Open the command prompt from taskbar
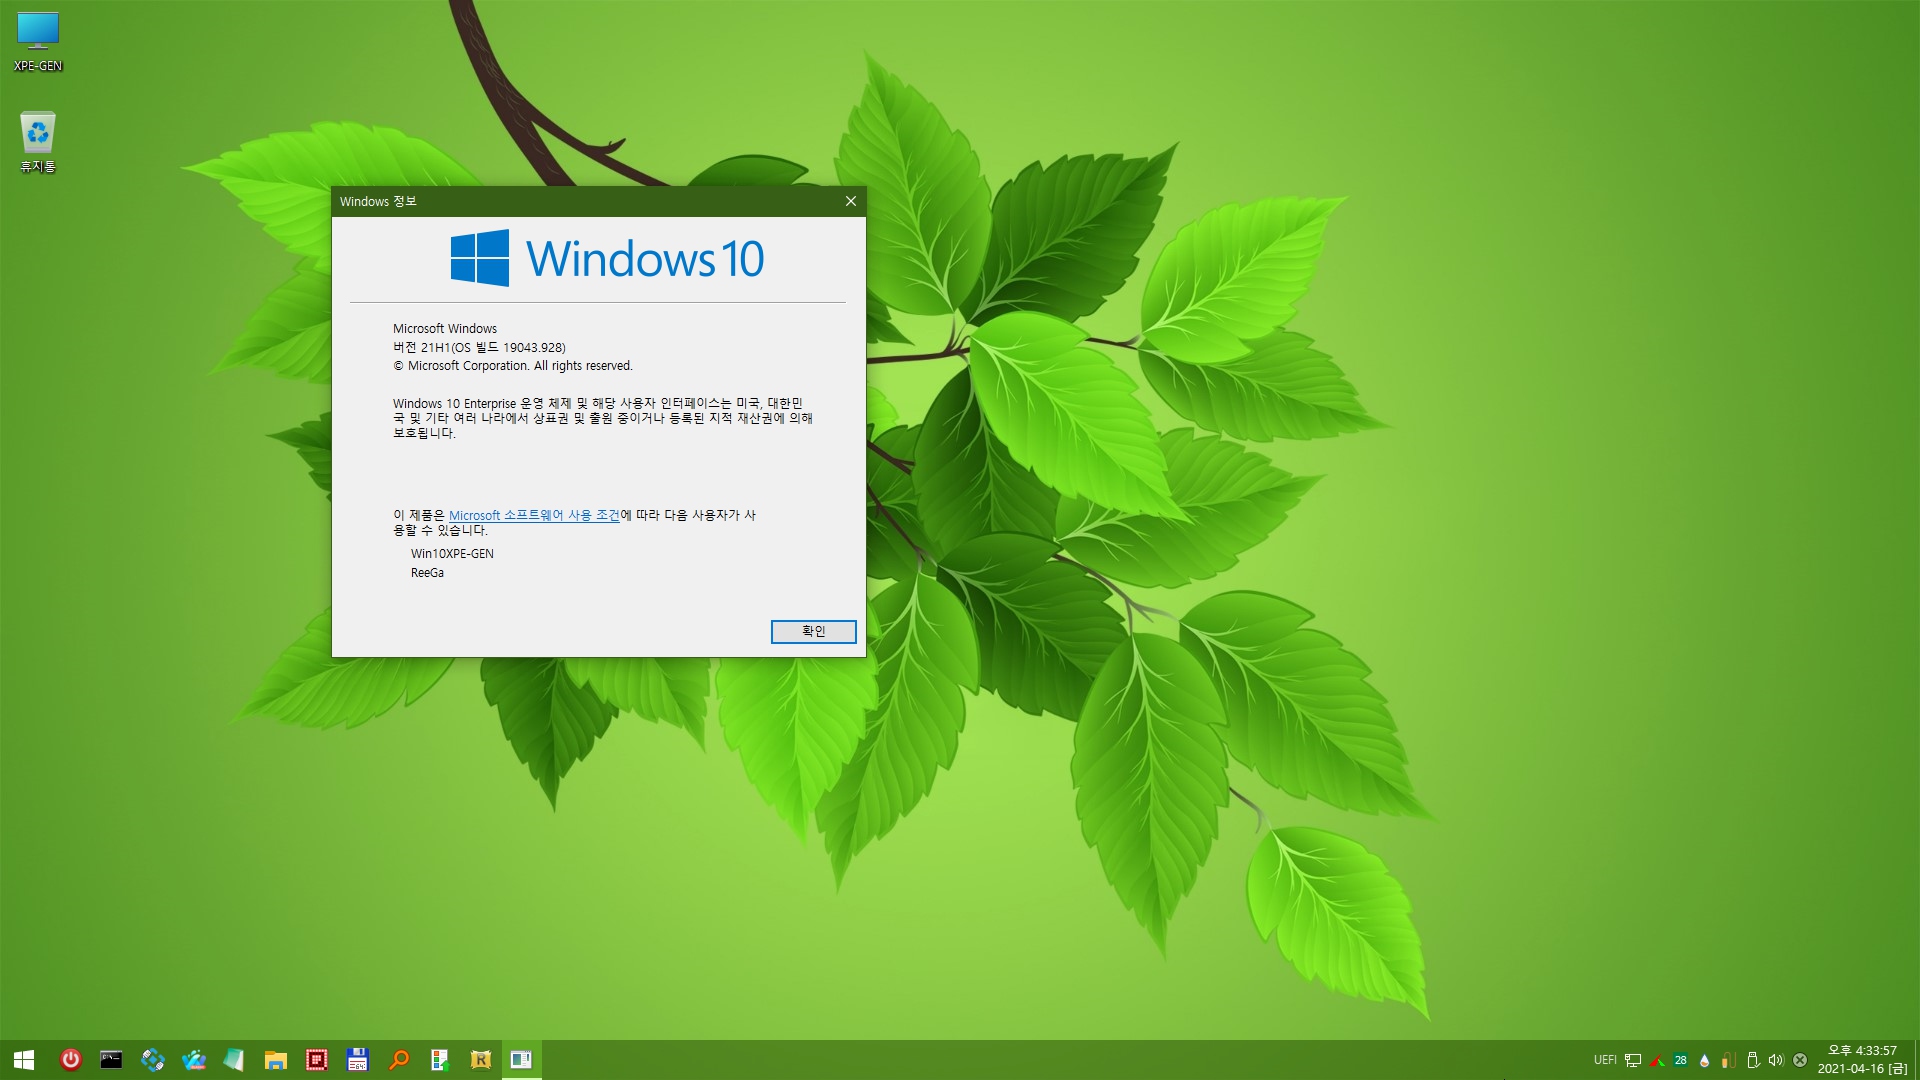 pyautogui.click(x=111, y=1060)
